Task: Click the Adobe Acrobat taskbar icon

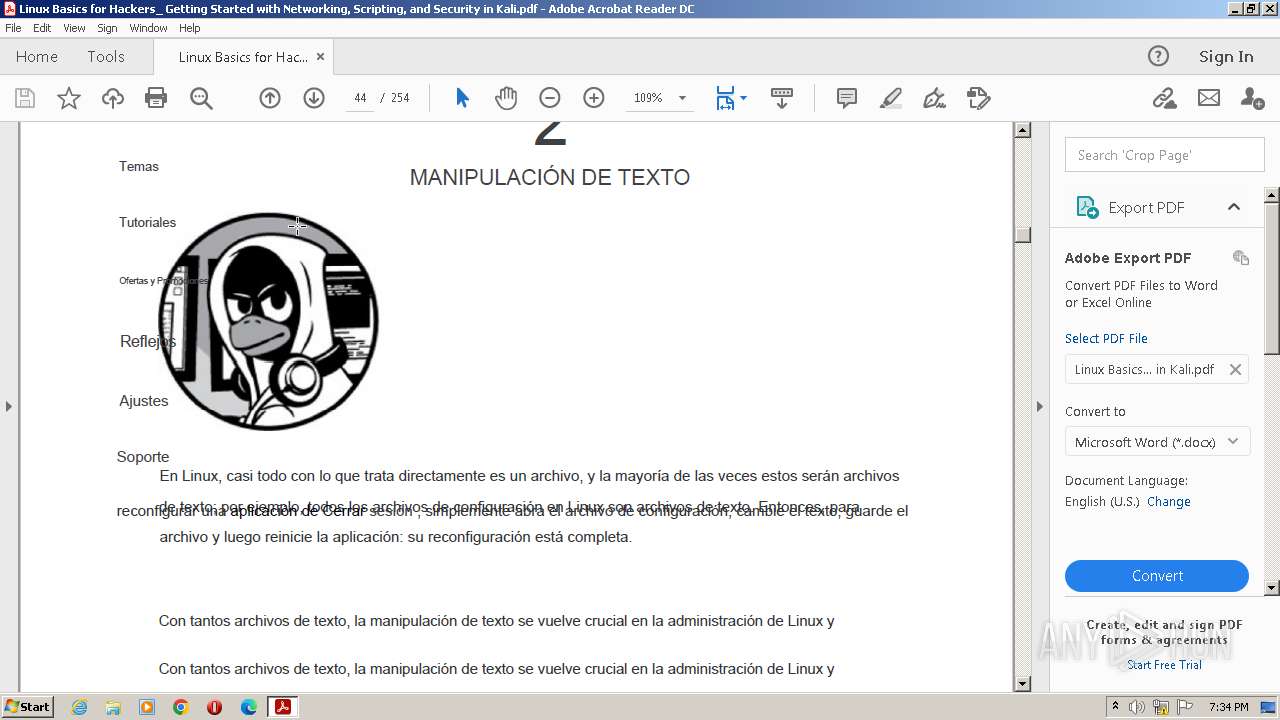Action: coord(283,707)
